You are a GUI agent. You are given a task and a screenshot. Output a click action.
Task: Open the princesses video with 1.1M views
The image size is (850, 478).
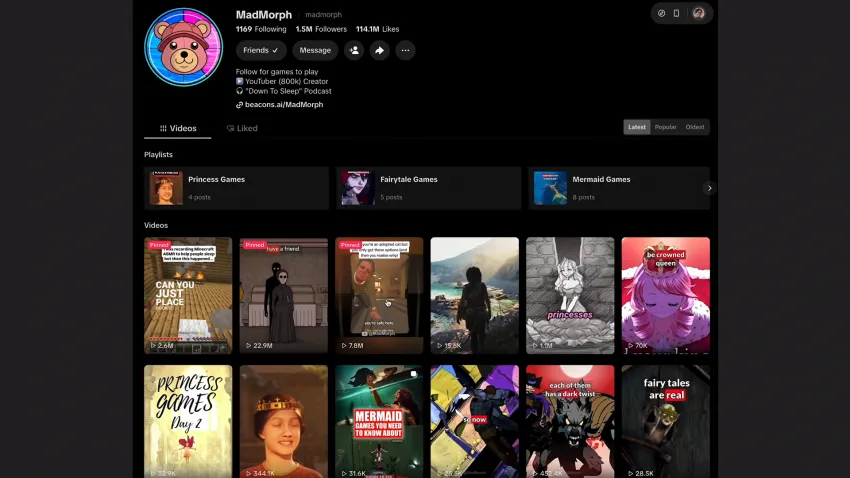[x=570, y=295]
